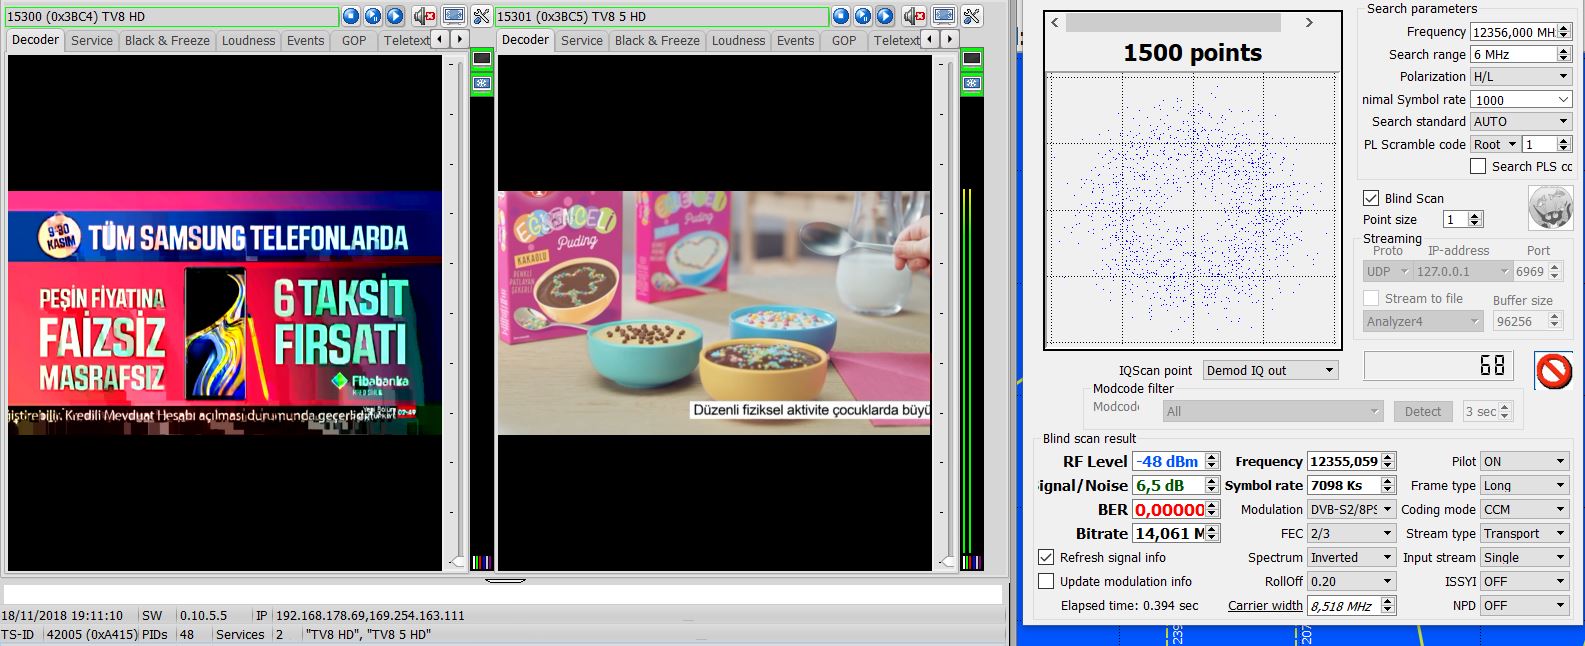Enable Update modulation info checkbox
Viewport: 1585px width, 646px height.
point(1046,581)
